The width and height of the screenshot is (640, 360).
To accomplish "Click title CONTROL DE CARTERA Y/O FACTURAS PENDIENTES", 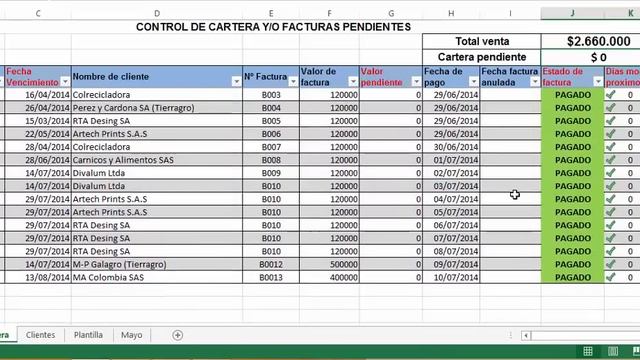I will (x=273, y=27).
